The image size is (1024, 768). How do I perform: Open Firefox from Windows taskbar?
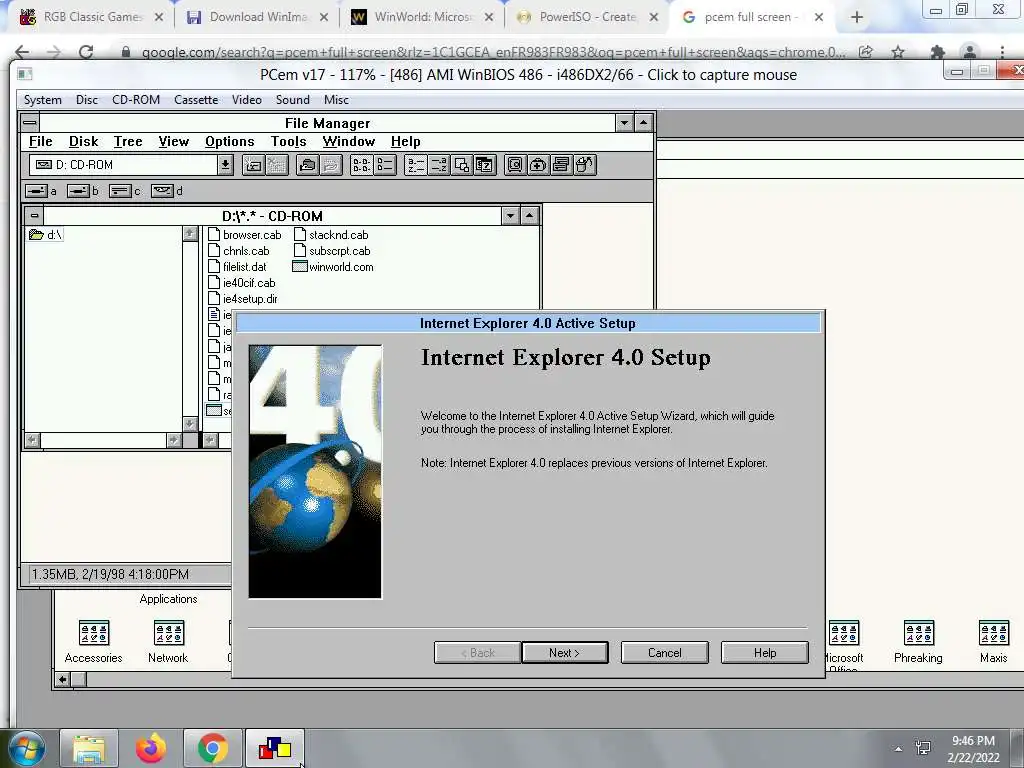coord(151,748)
